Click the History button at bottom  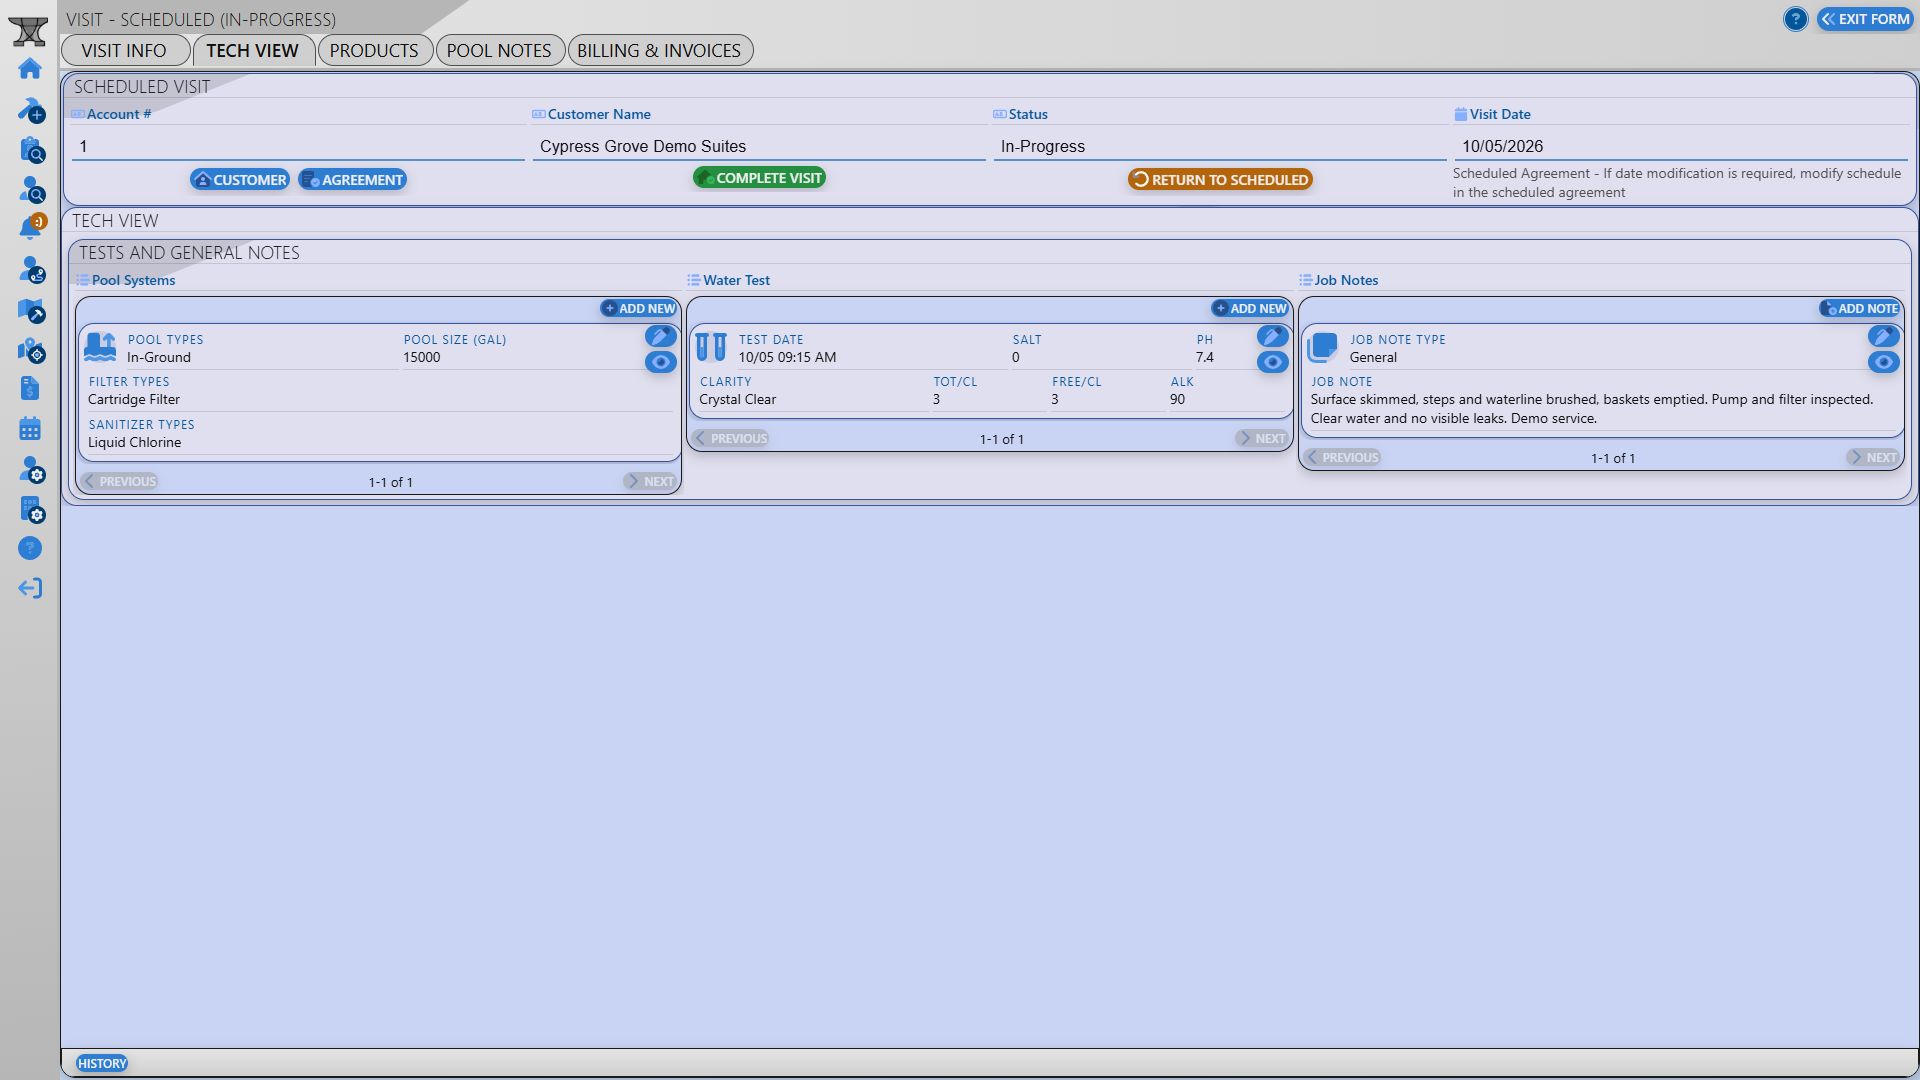click(102, 1063)
